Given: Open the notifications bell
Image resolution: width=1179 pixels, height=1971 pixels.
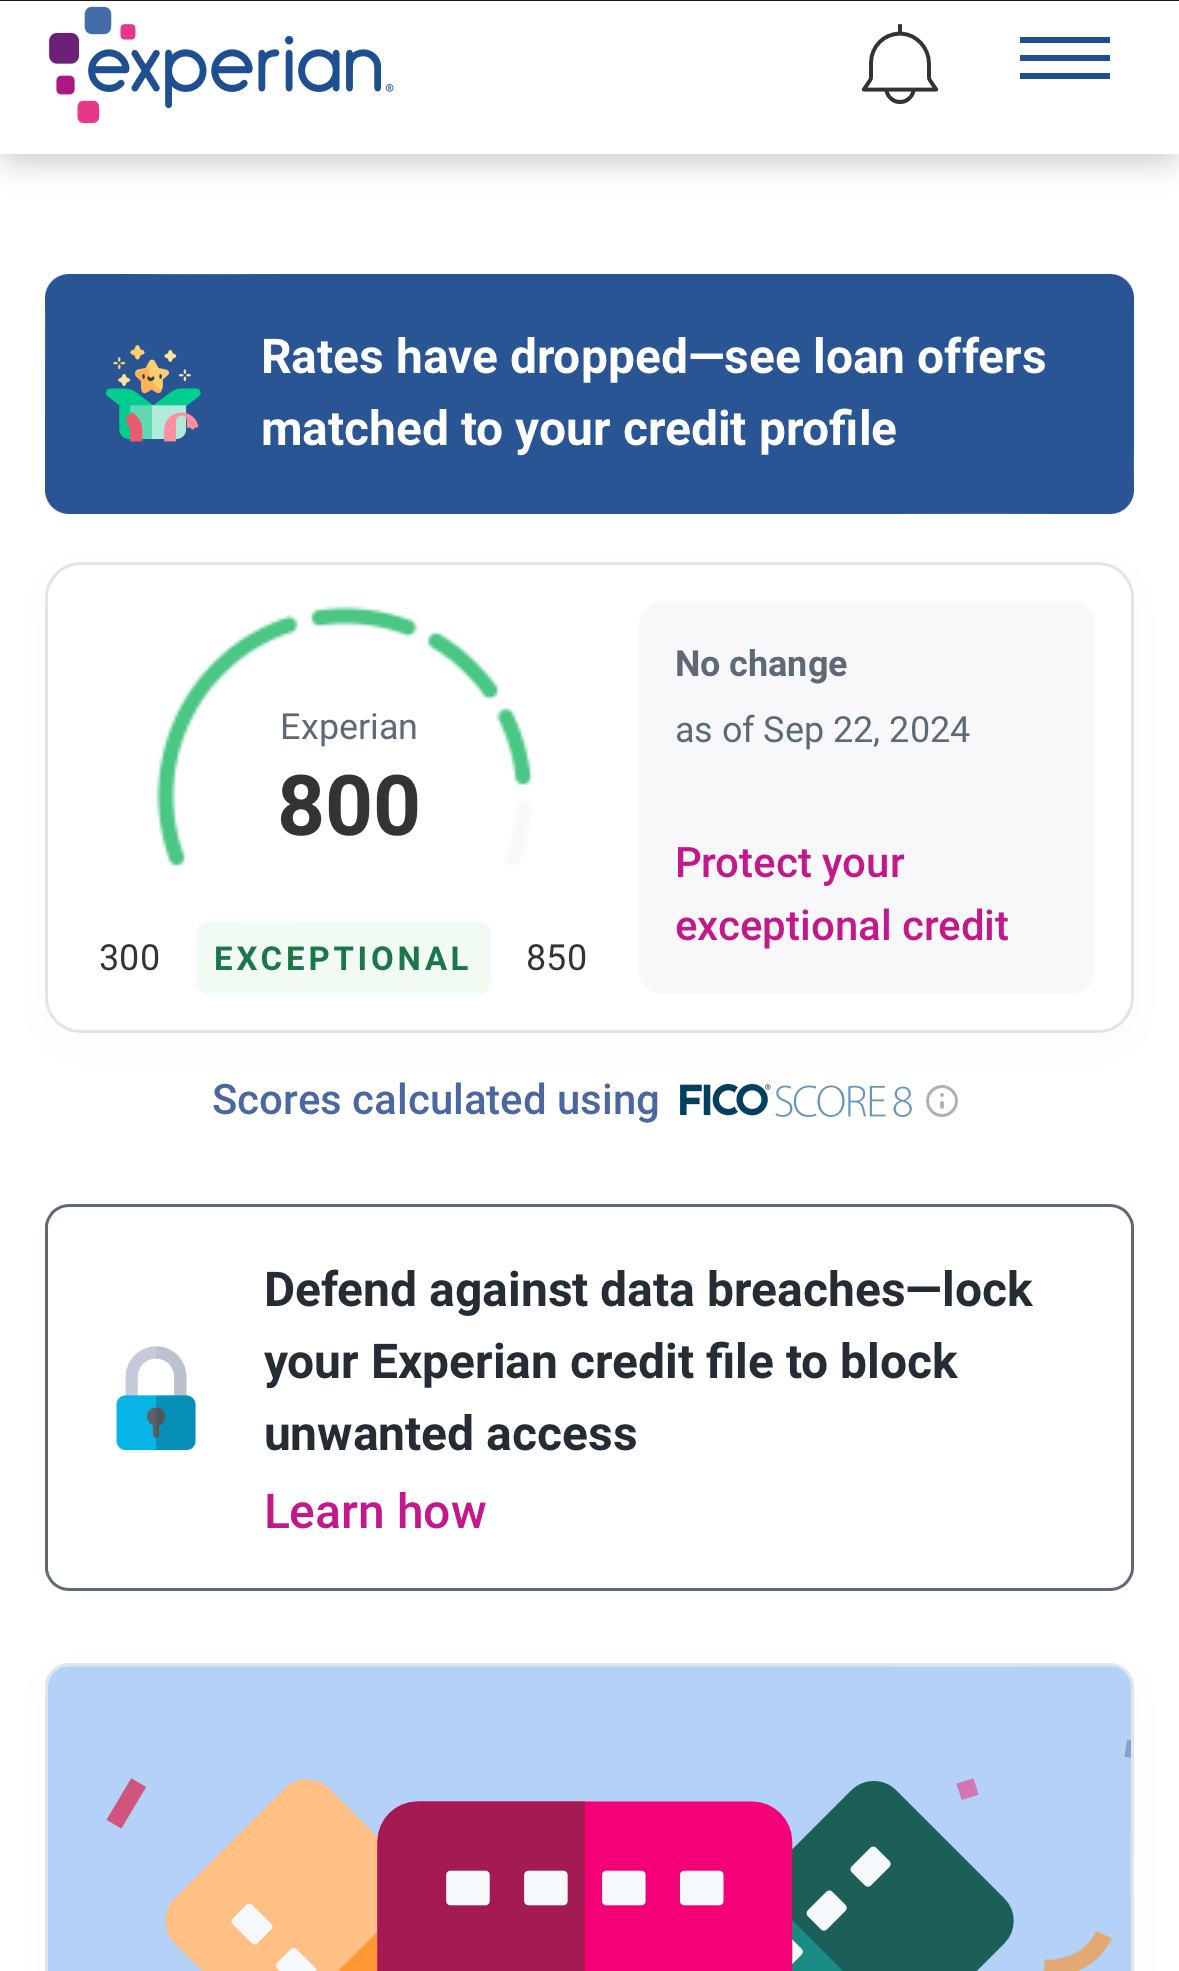Looking at the screenshot, I should point(899,66).
